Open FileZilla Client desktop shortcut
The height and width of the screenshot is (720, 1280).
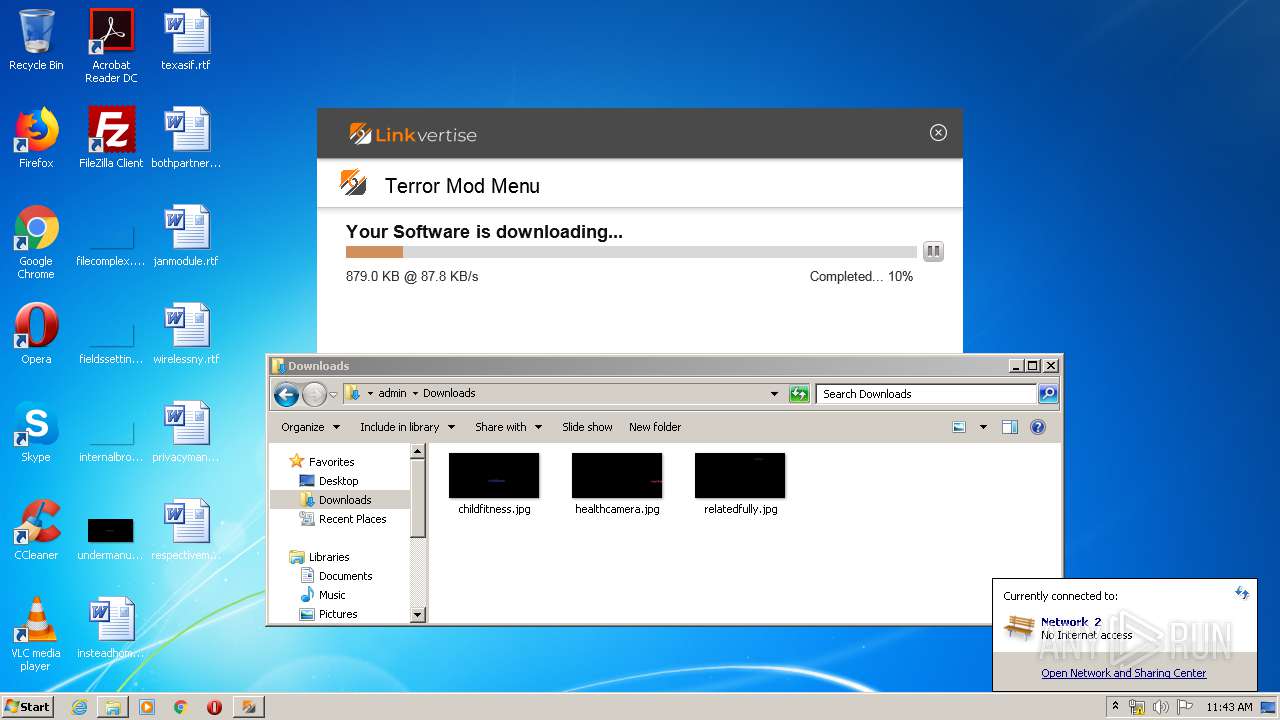click(111, 138)
